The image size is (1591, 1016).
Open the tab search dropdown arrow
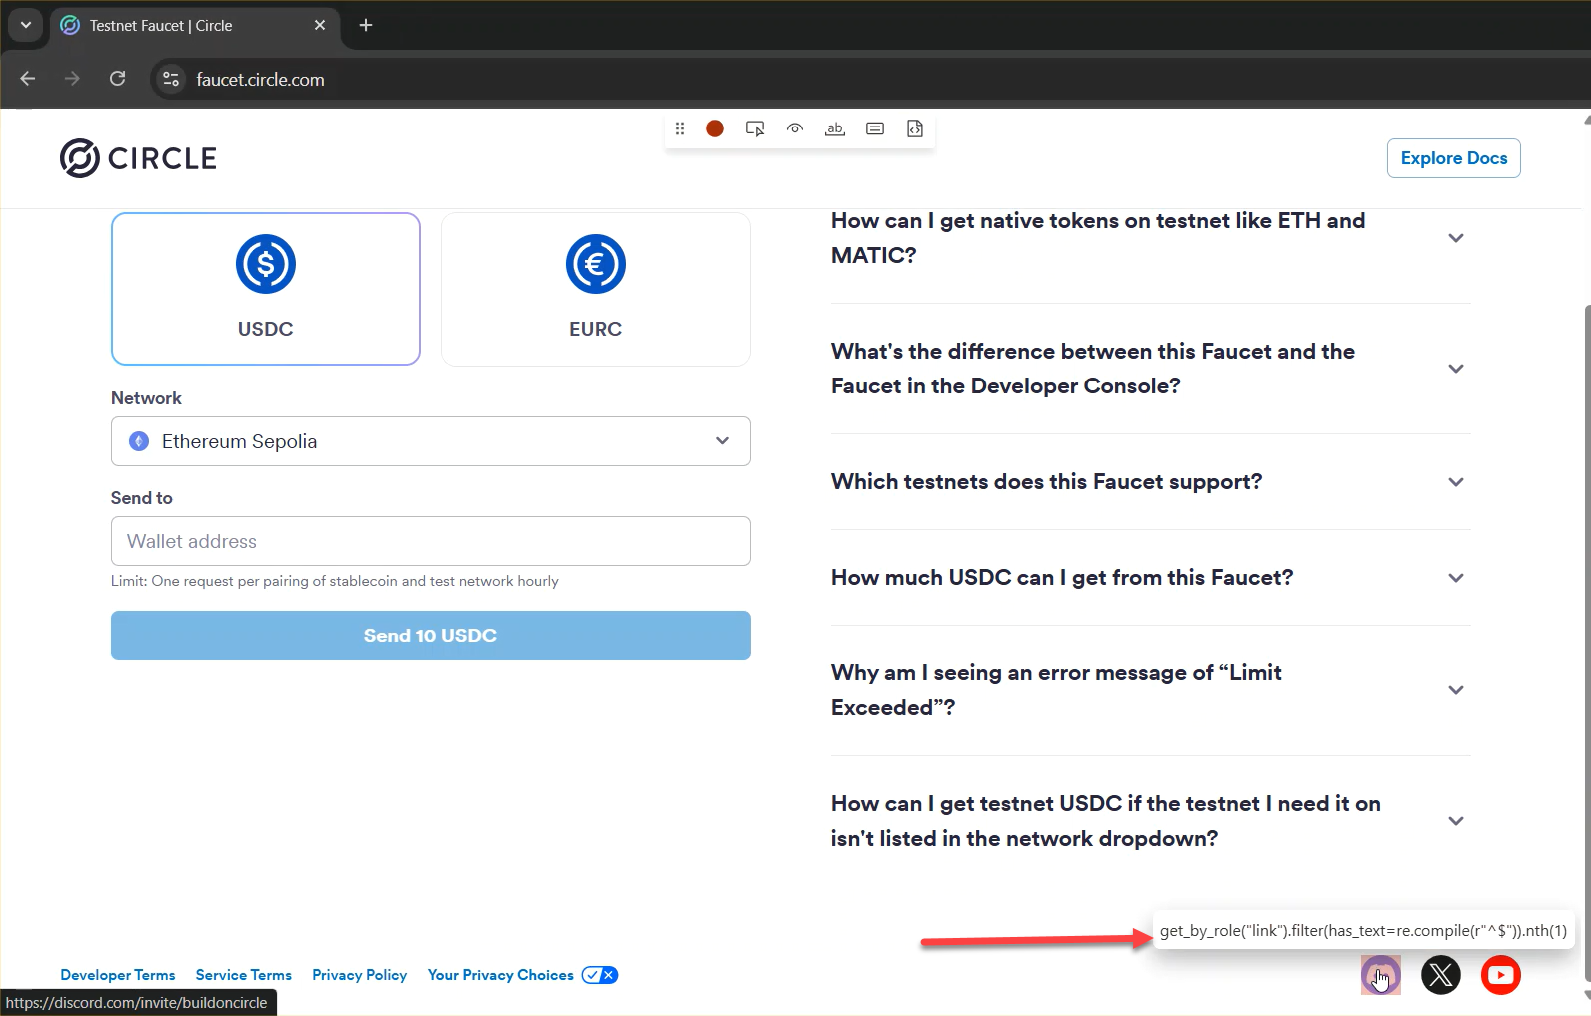point(26,26)
